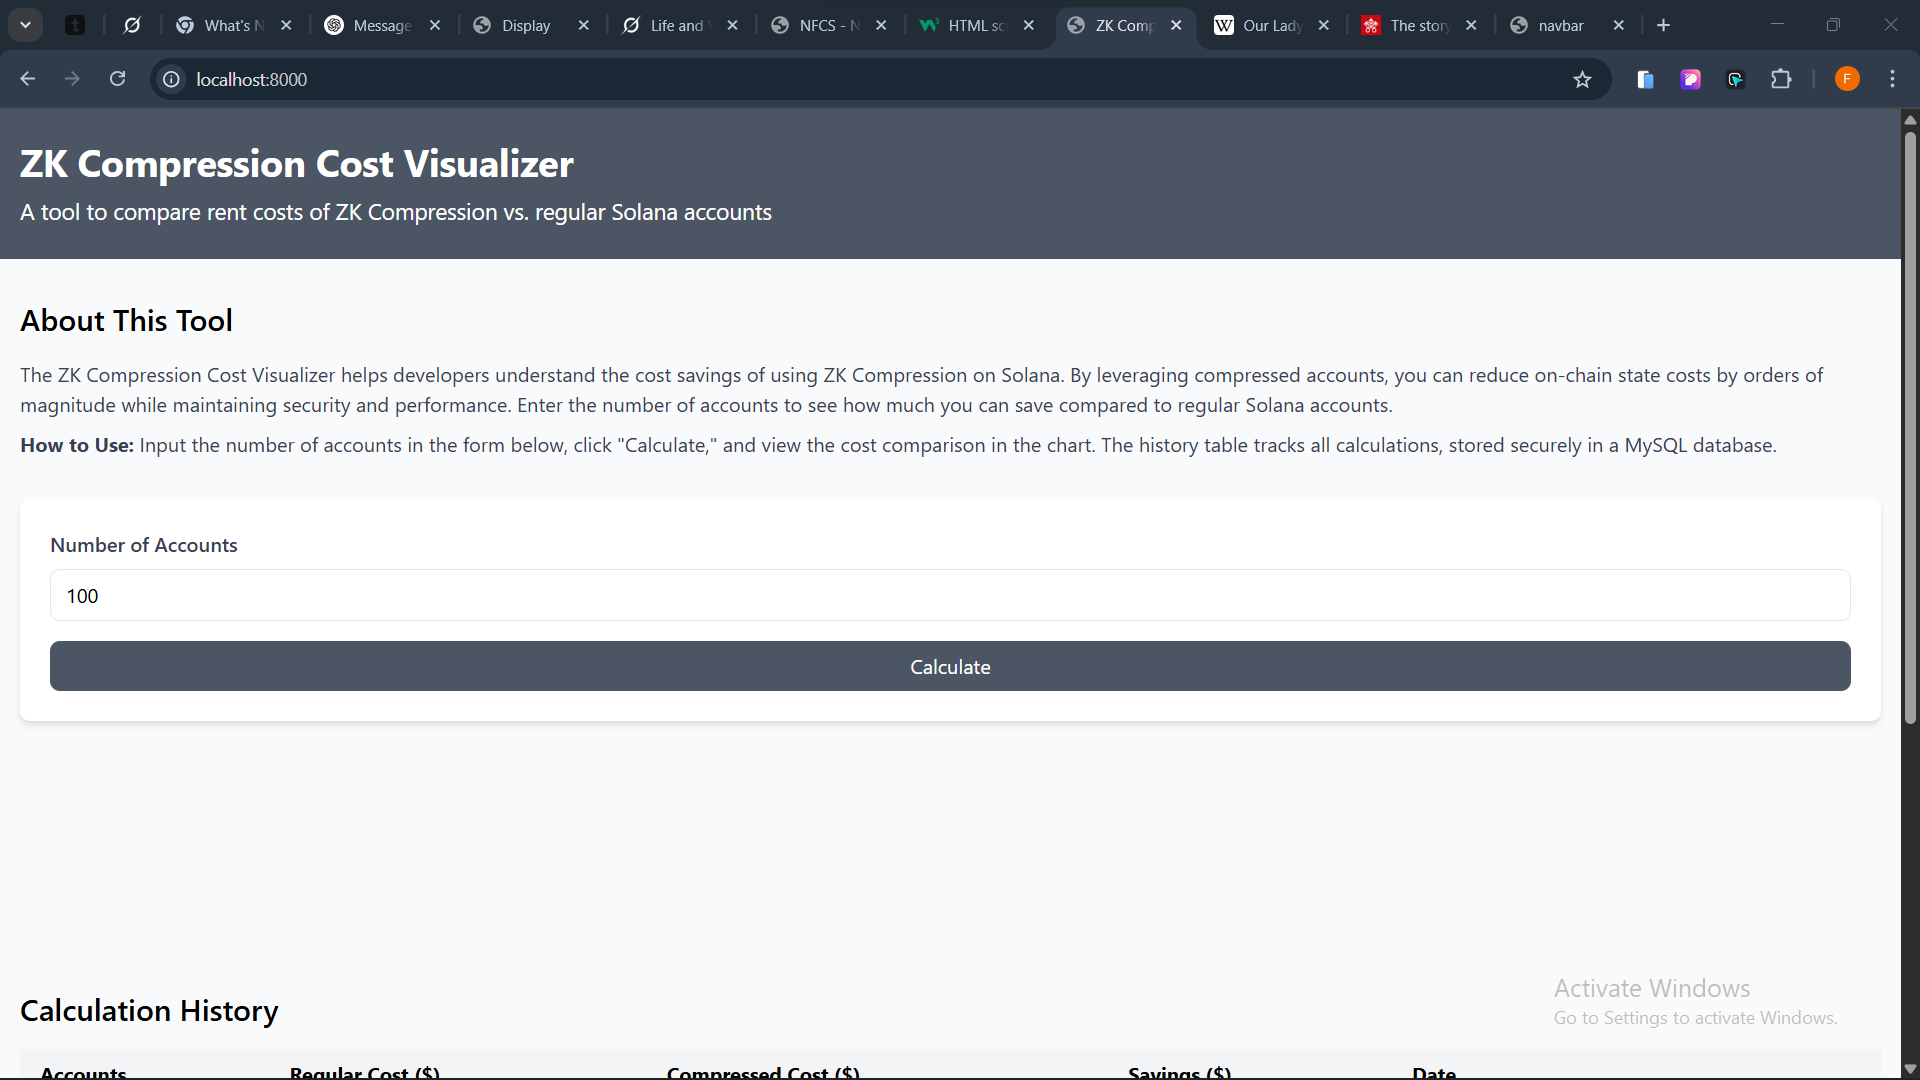Click the Calculate button
Image resolution: width=1920 pixels, height=1080 pixels.
pyautogui.click(x=950, y=666)
